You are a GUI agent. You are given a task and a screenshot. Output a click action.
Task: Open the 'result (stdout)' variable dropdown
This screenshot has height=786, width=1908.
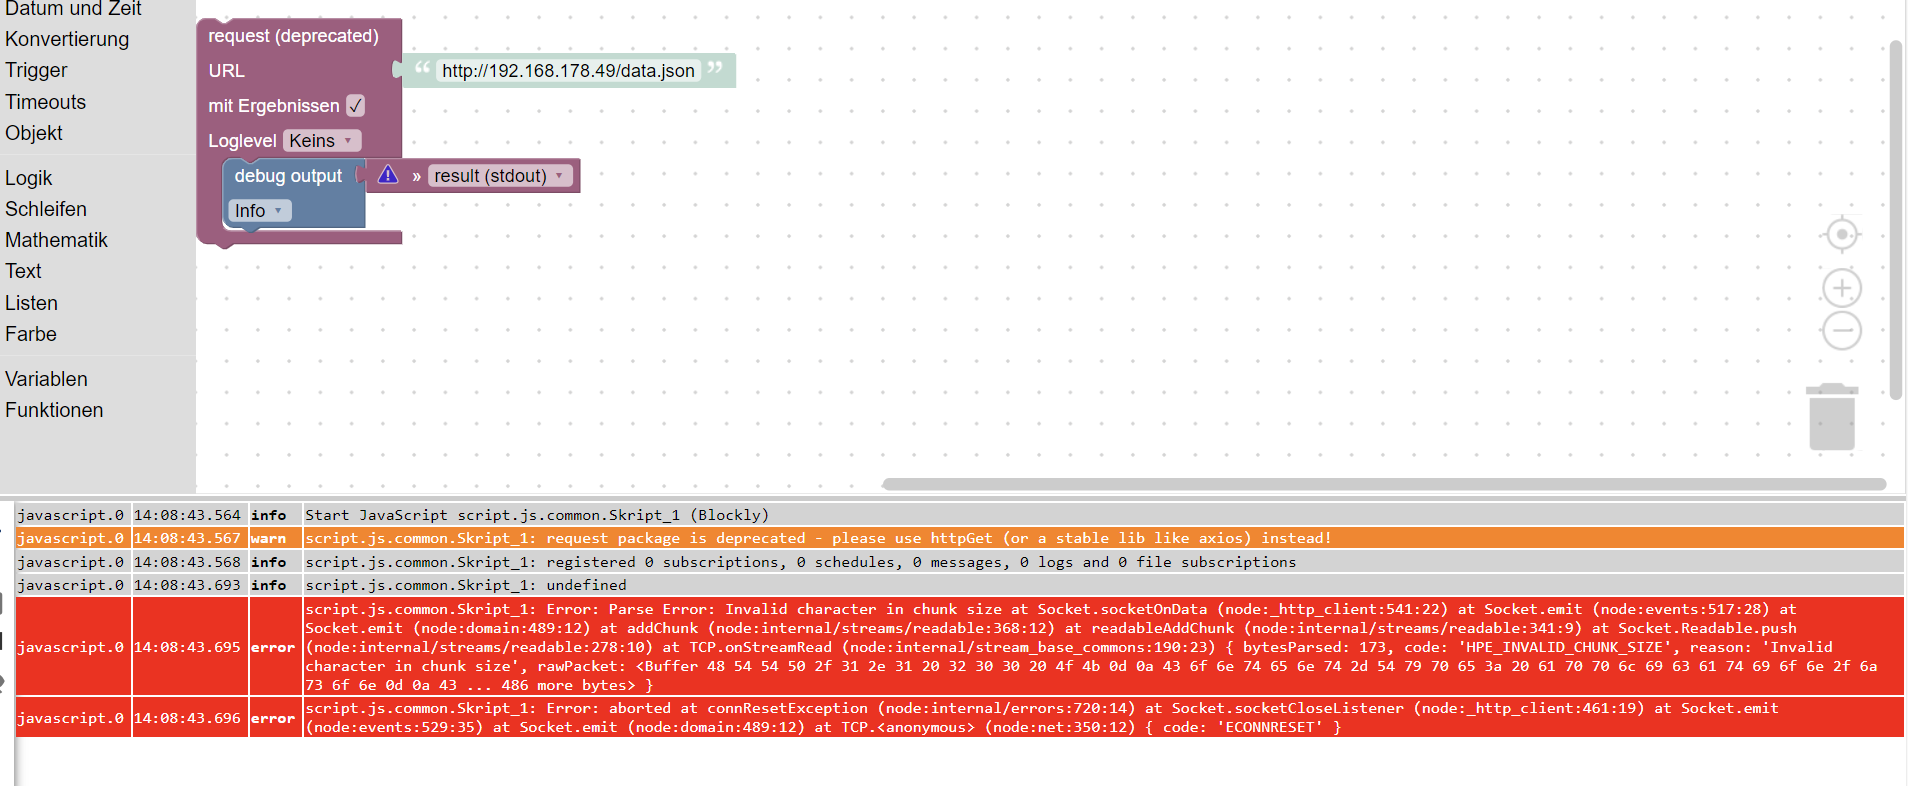pyautogui.click(x=500, y=176)
